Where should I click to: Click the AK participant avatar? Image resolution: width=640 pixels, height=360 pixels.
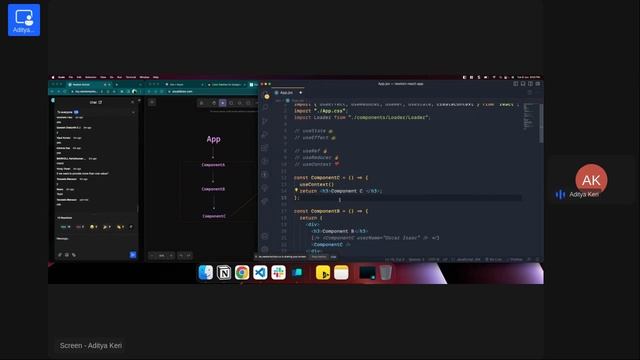(591, 180)
